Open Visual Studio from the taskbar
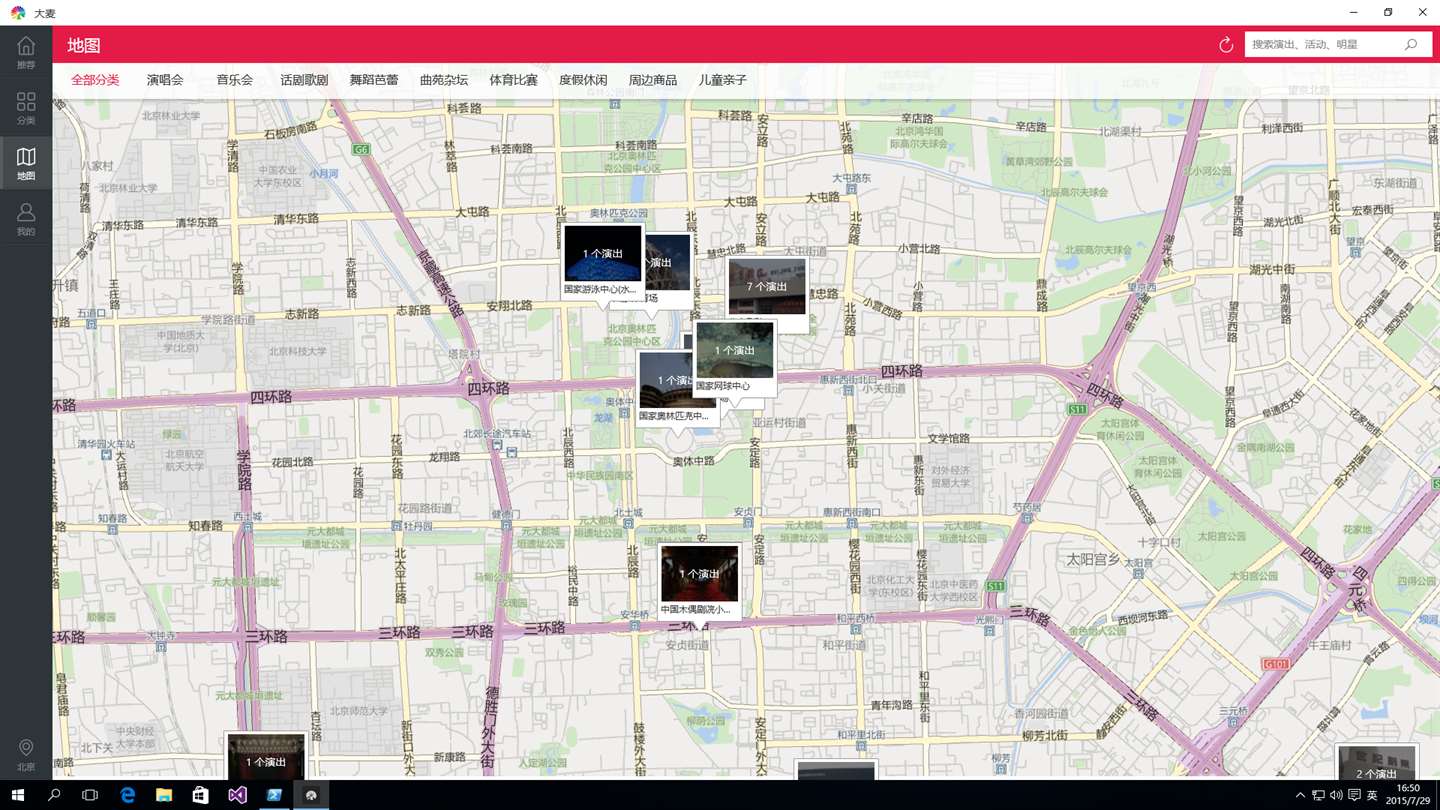The height and width of the screenshot is (810, 1440). pyautogui.click(x=237, y=795)
